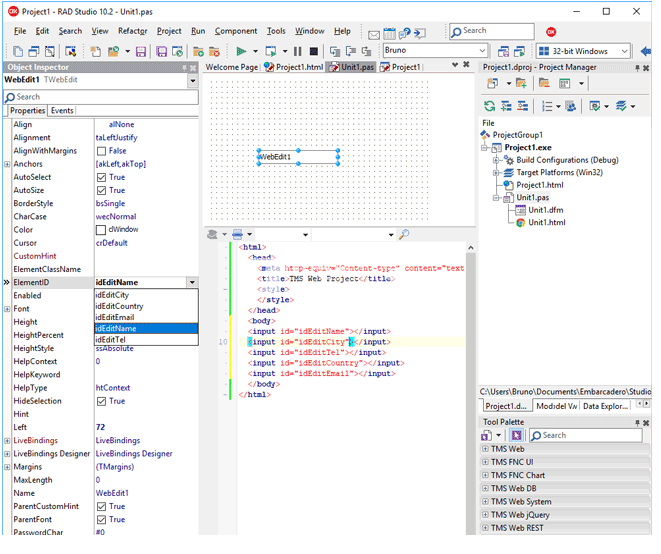This screenshot has width=661, height=554.
Task: Open the Data Explorer tab
Action: [x=605, y=406]
